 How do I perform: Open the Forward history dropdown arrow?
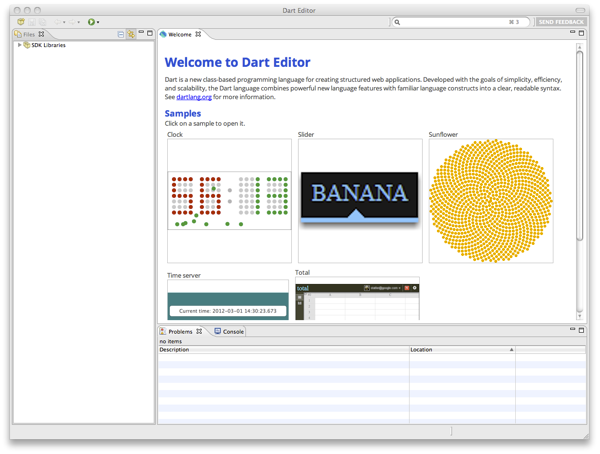coord(78,22)
